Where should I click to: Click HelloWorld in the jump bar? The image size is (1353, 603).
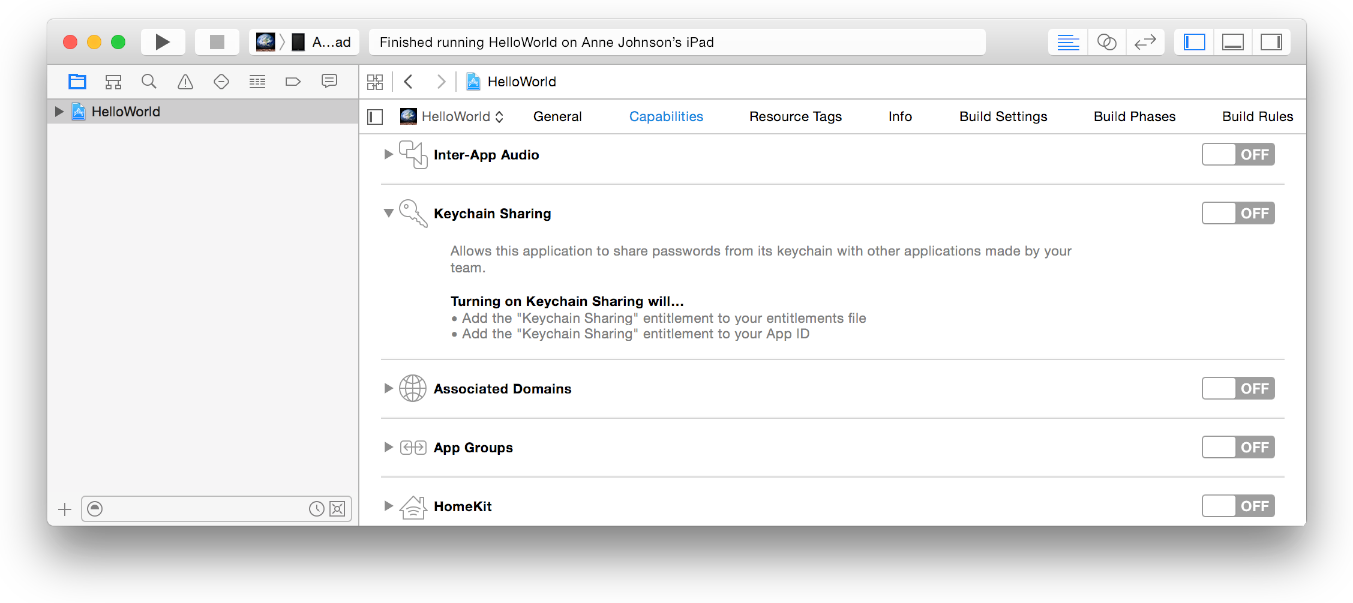point(511,82)
